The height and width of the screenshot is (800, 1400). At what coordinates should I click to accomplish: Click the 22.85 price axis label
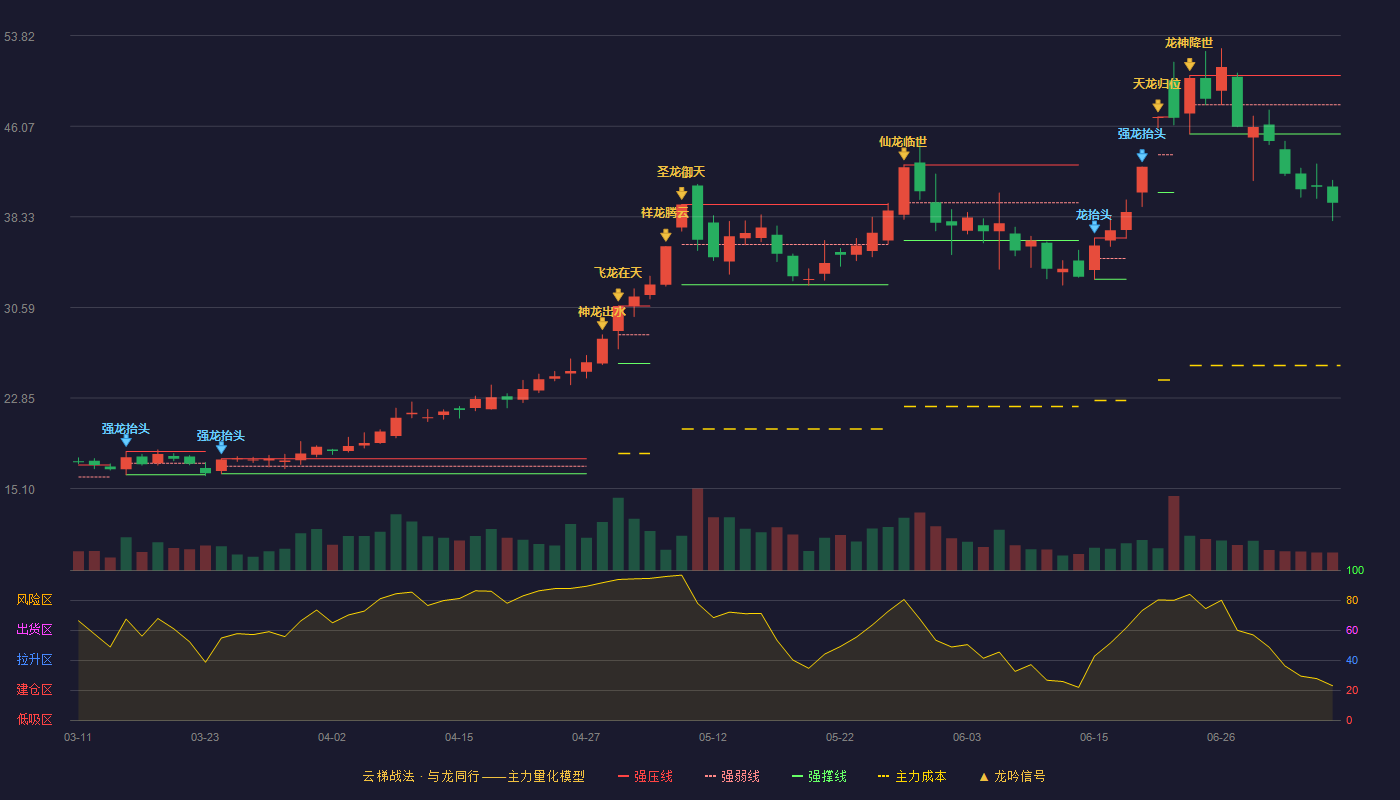click(20, 399)
